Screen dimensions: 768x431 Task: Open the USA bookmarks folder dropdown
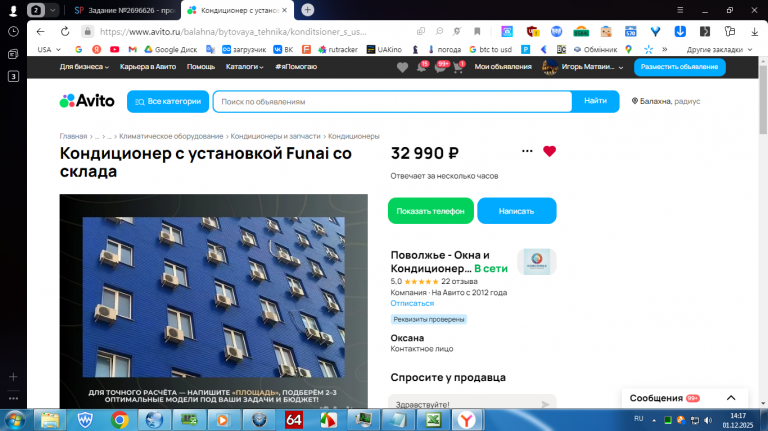click(x=49, y=49)
